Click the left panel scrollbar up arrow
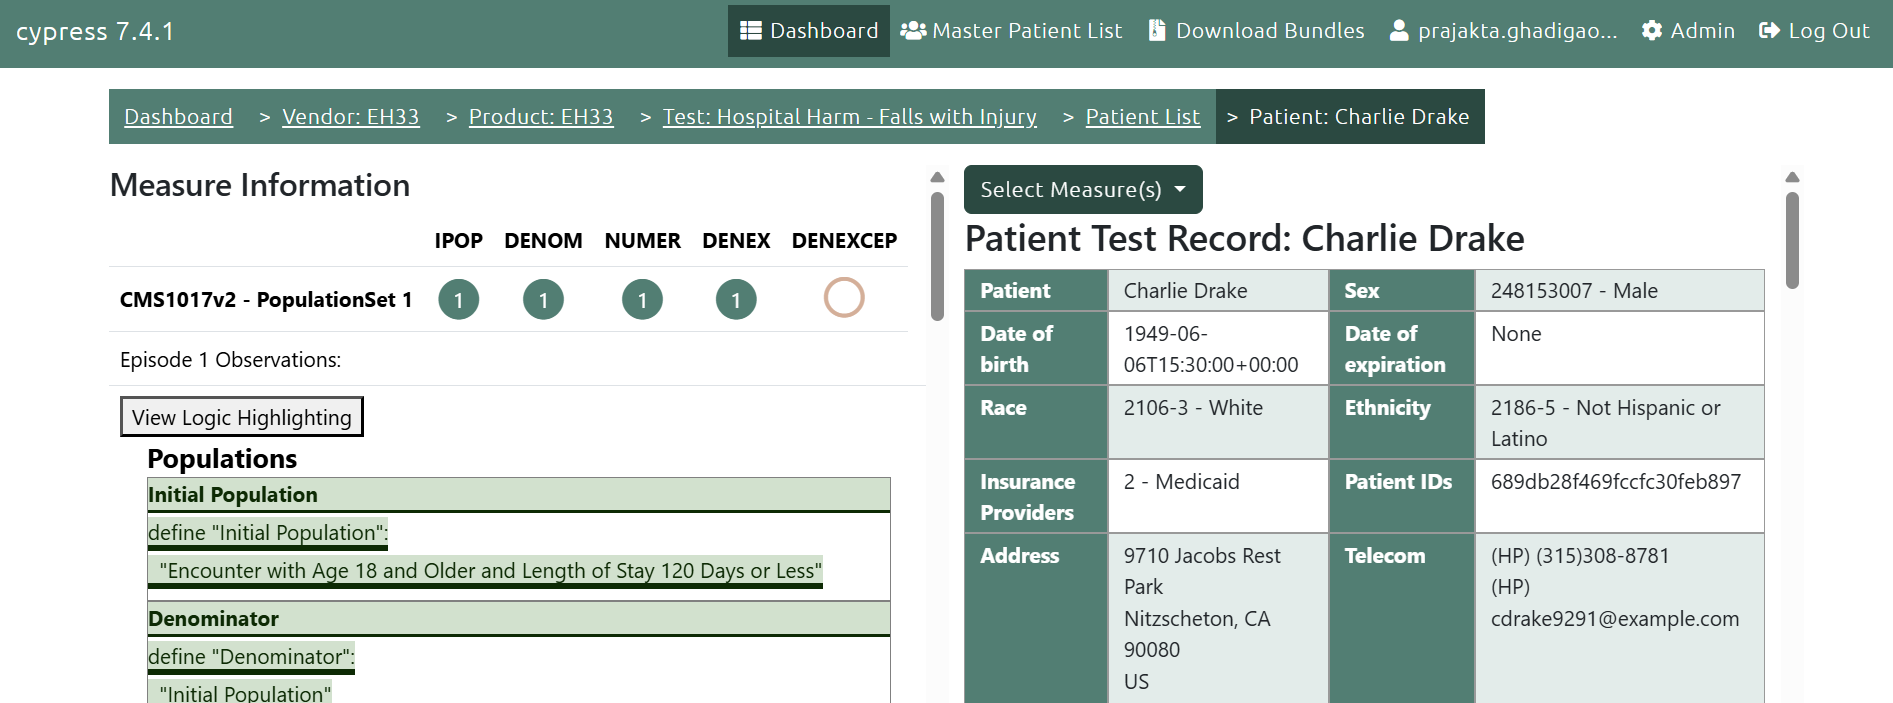Screen dimensions: 1893x703 coord(937,177)
